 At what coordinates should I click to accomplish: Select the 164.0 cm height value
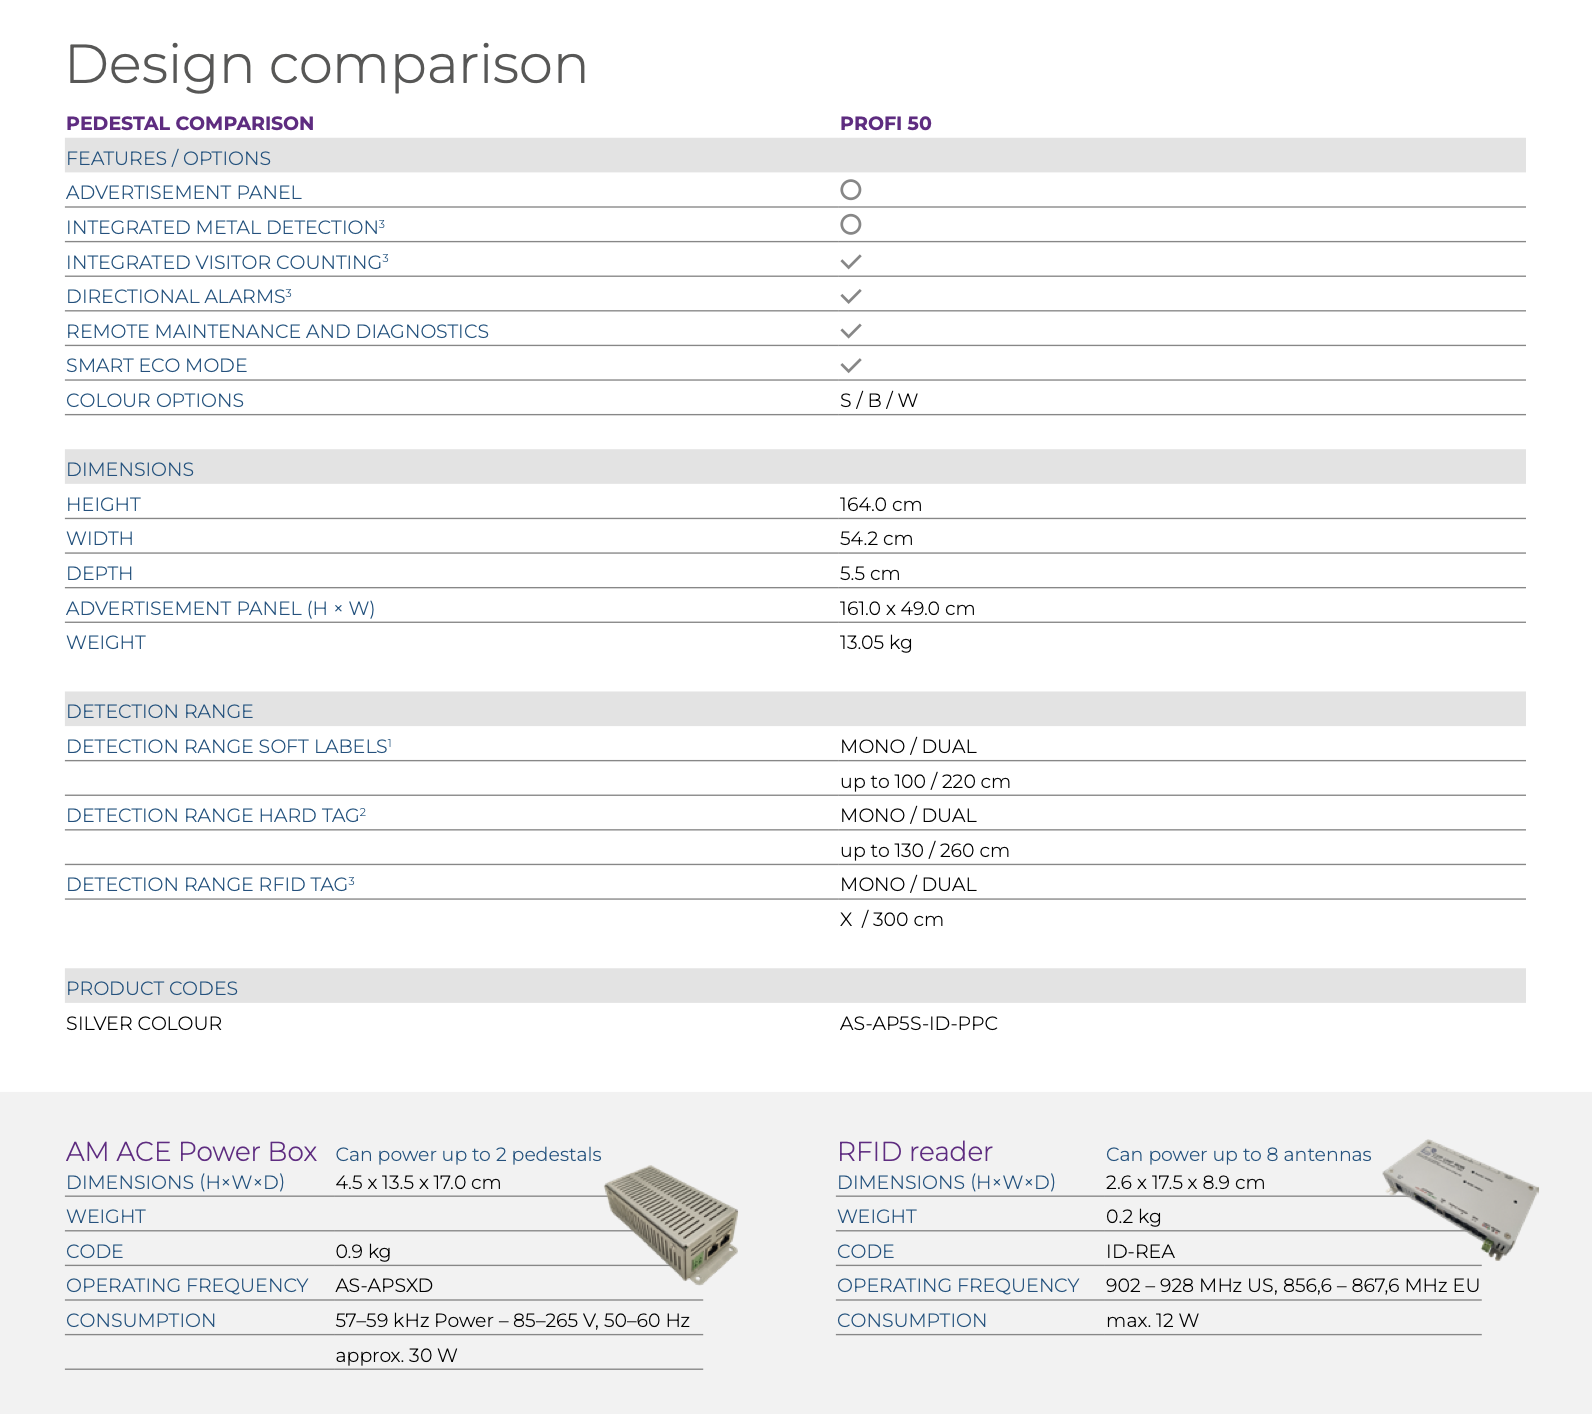881,504
